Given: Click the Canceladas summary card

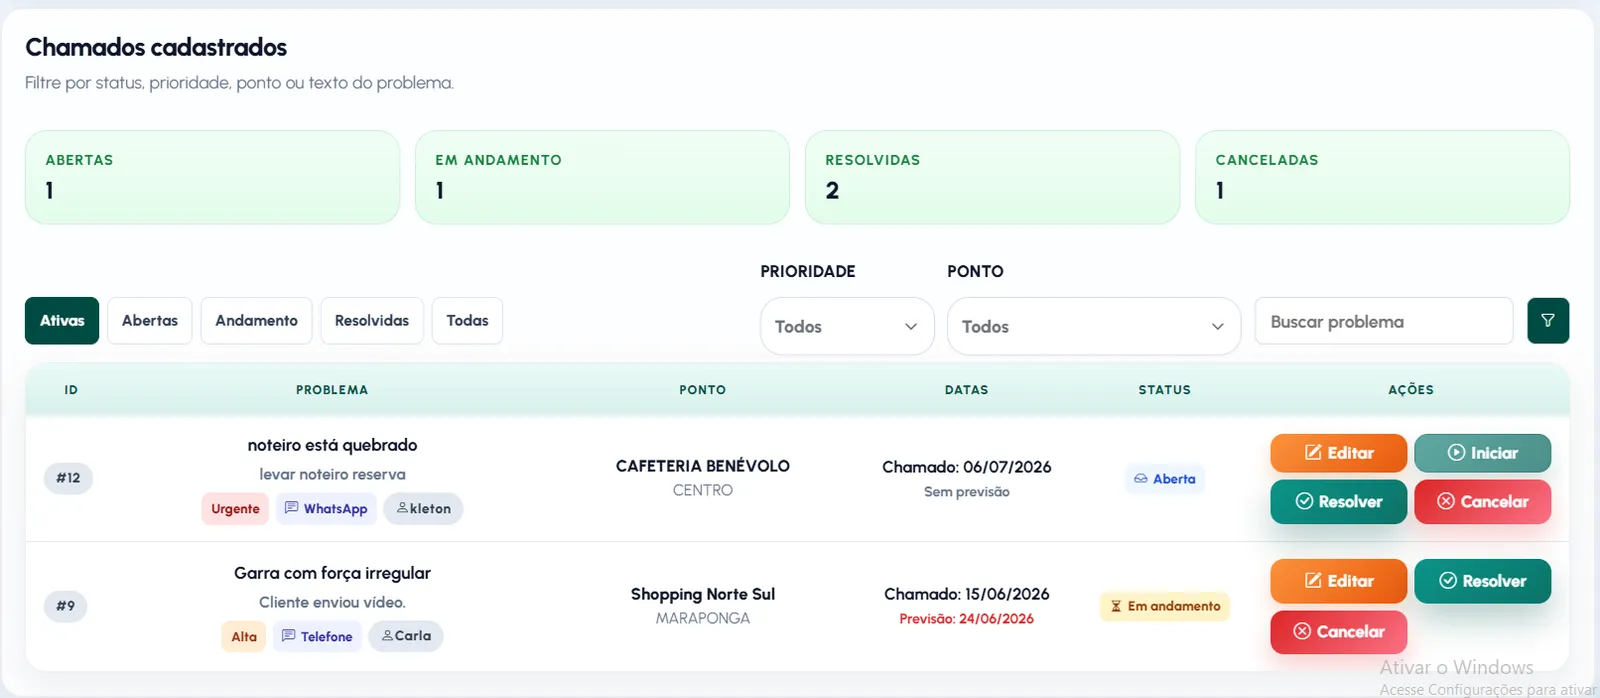Looking at the screenshot, I should 1382,177.
